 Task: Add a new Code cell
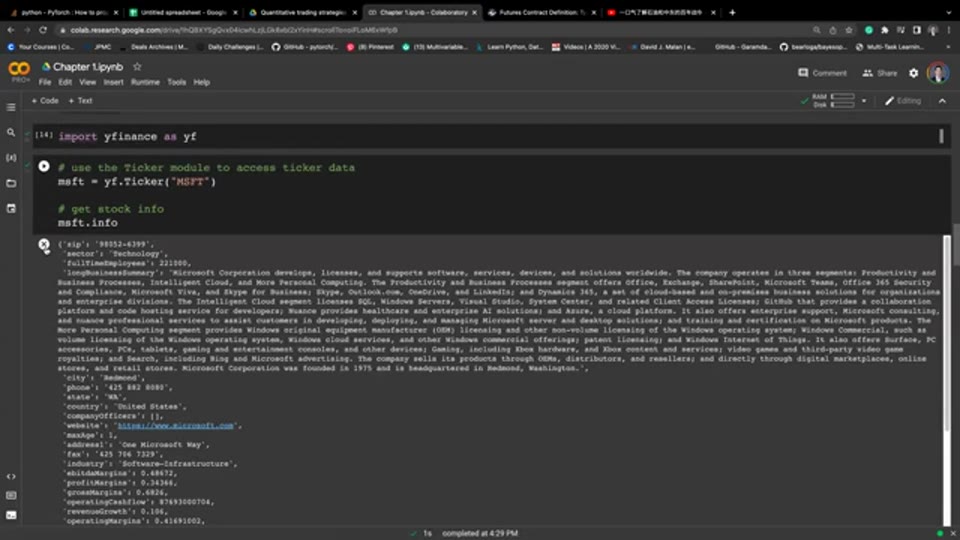tap(45, 100)
